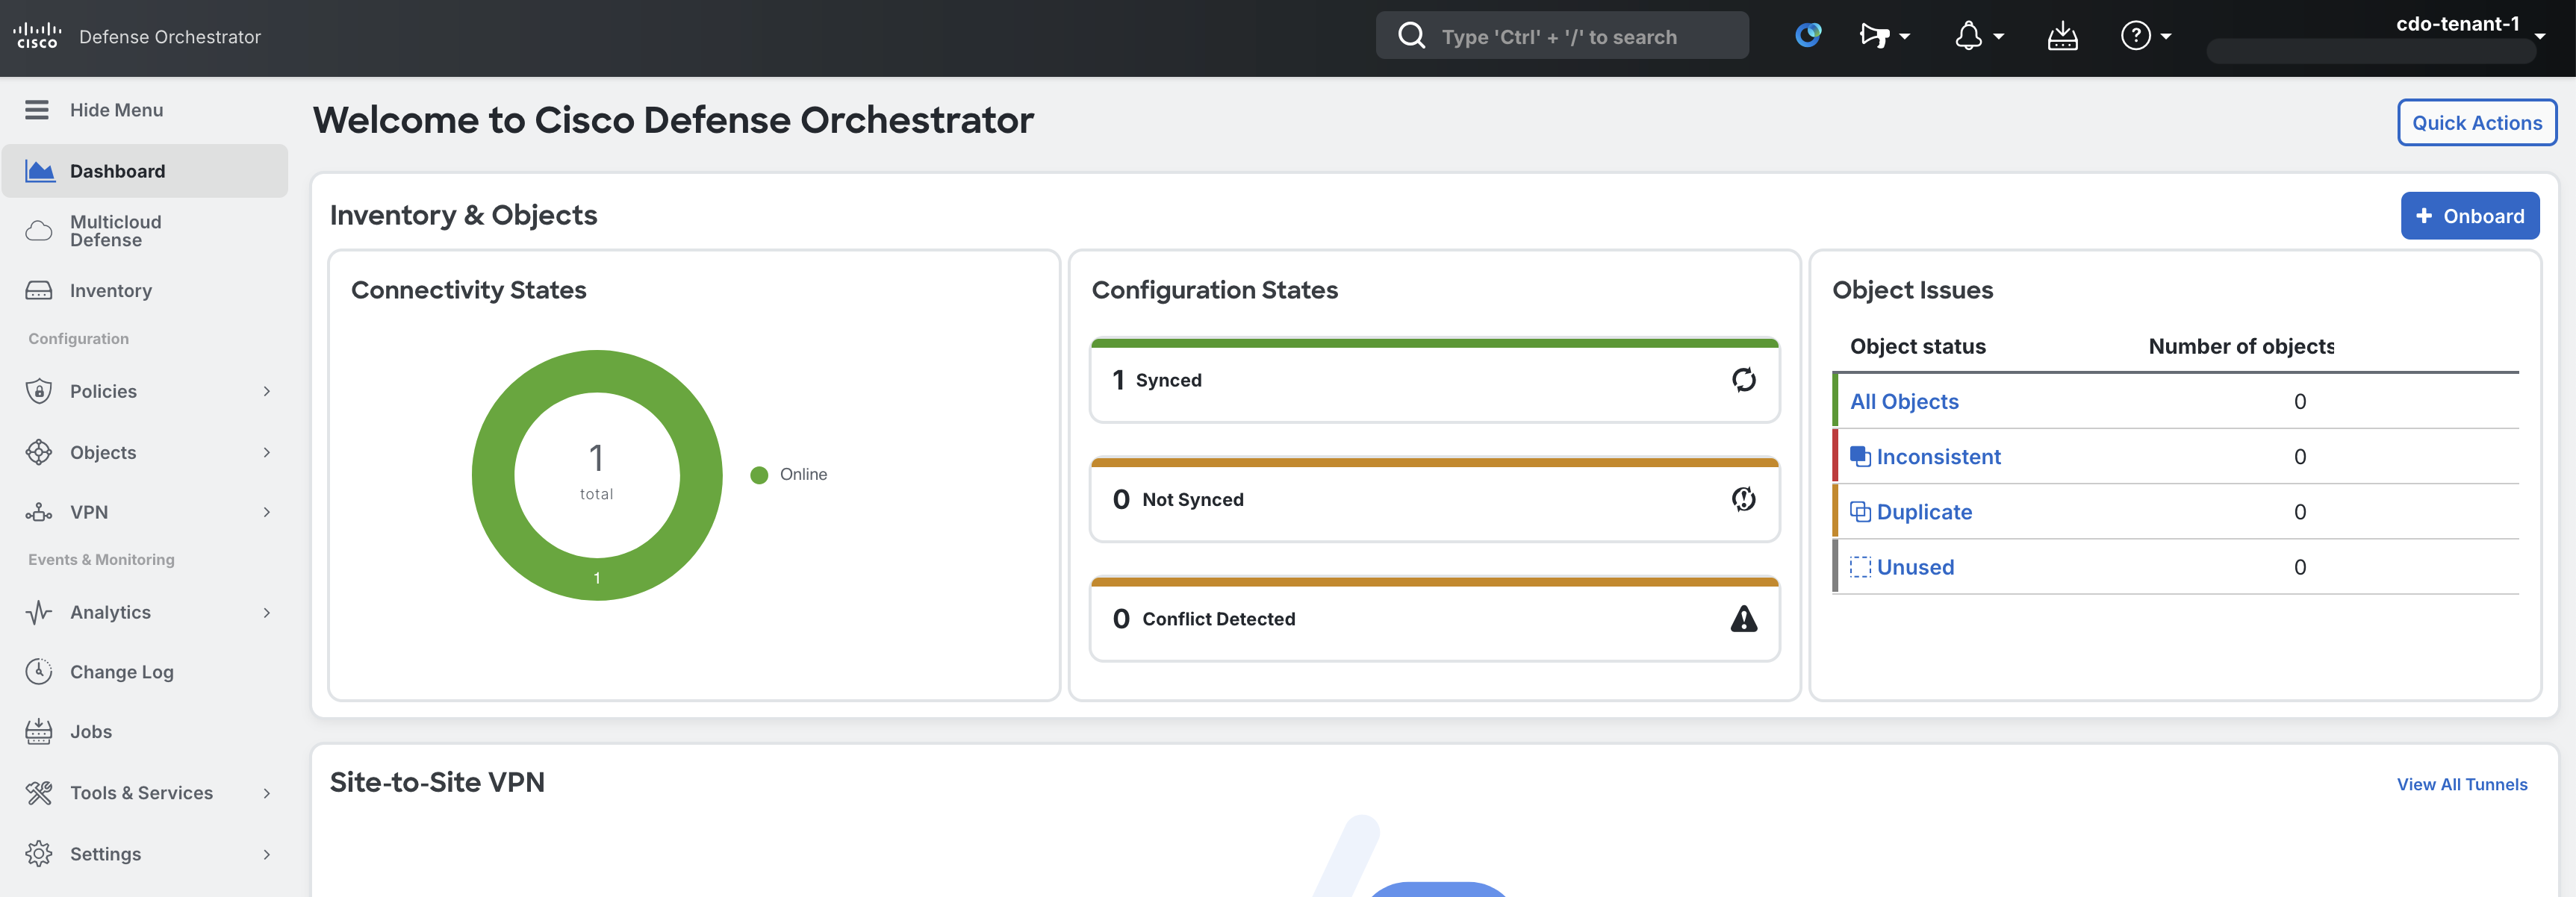
Task: Expand the Policies menu chevron
Action: (x=266, y=391)
